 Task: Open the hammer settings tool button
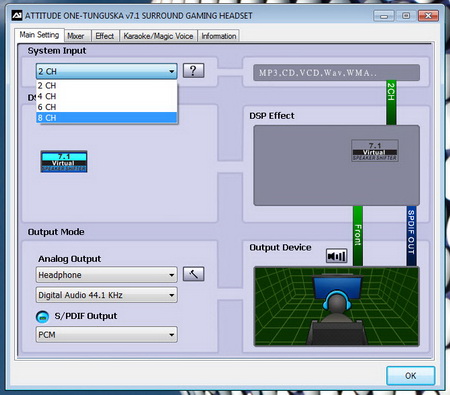(194, 274)
